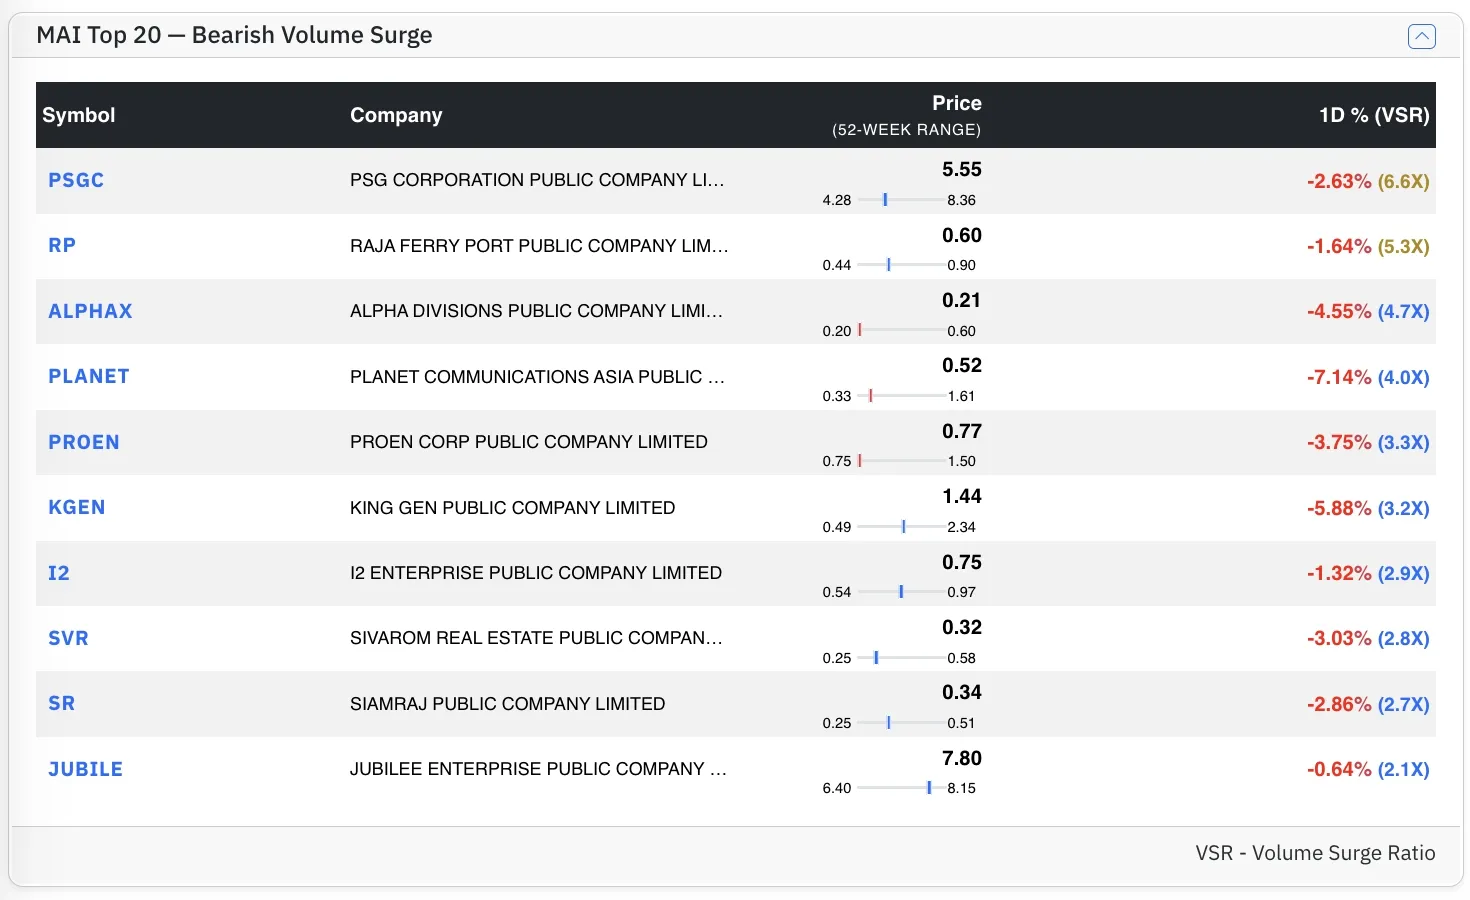Click the 1D % (VSR) column header
The image size is (1470, 900).
(1374, 115)
